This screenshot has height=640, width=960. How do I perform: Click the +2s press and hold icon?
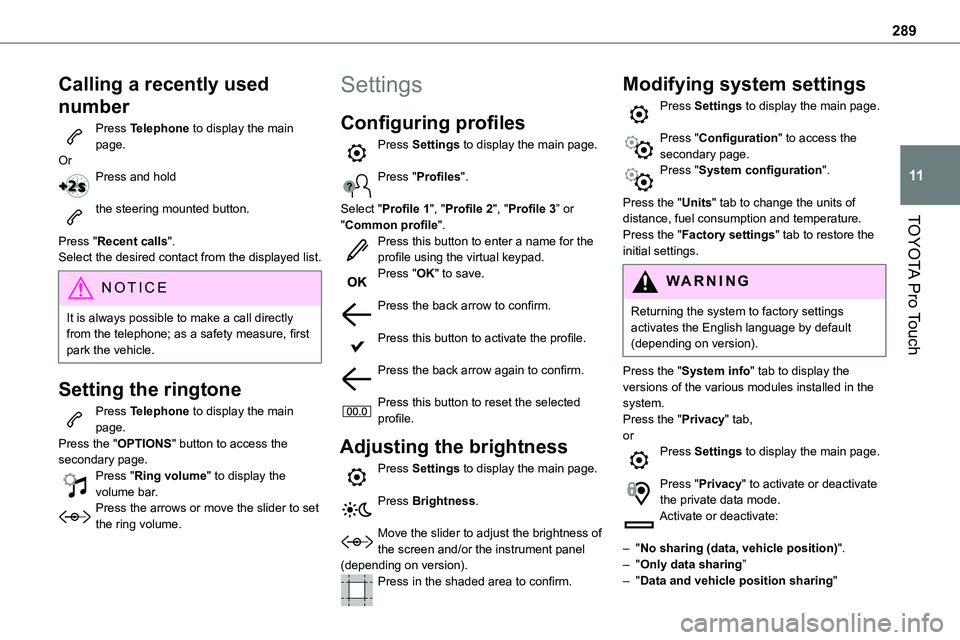tap(76, 184)
